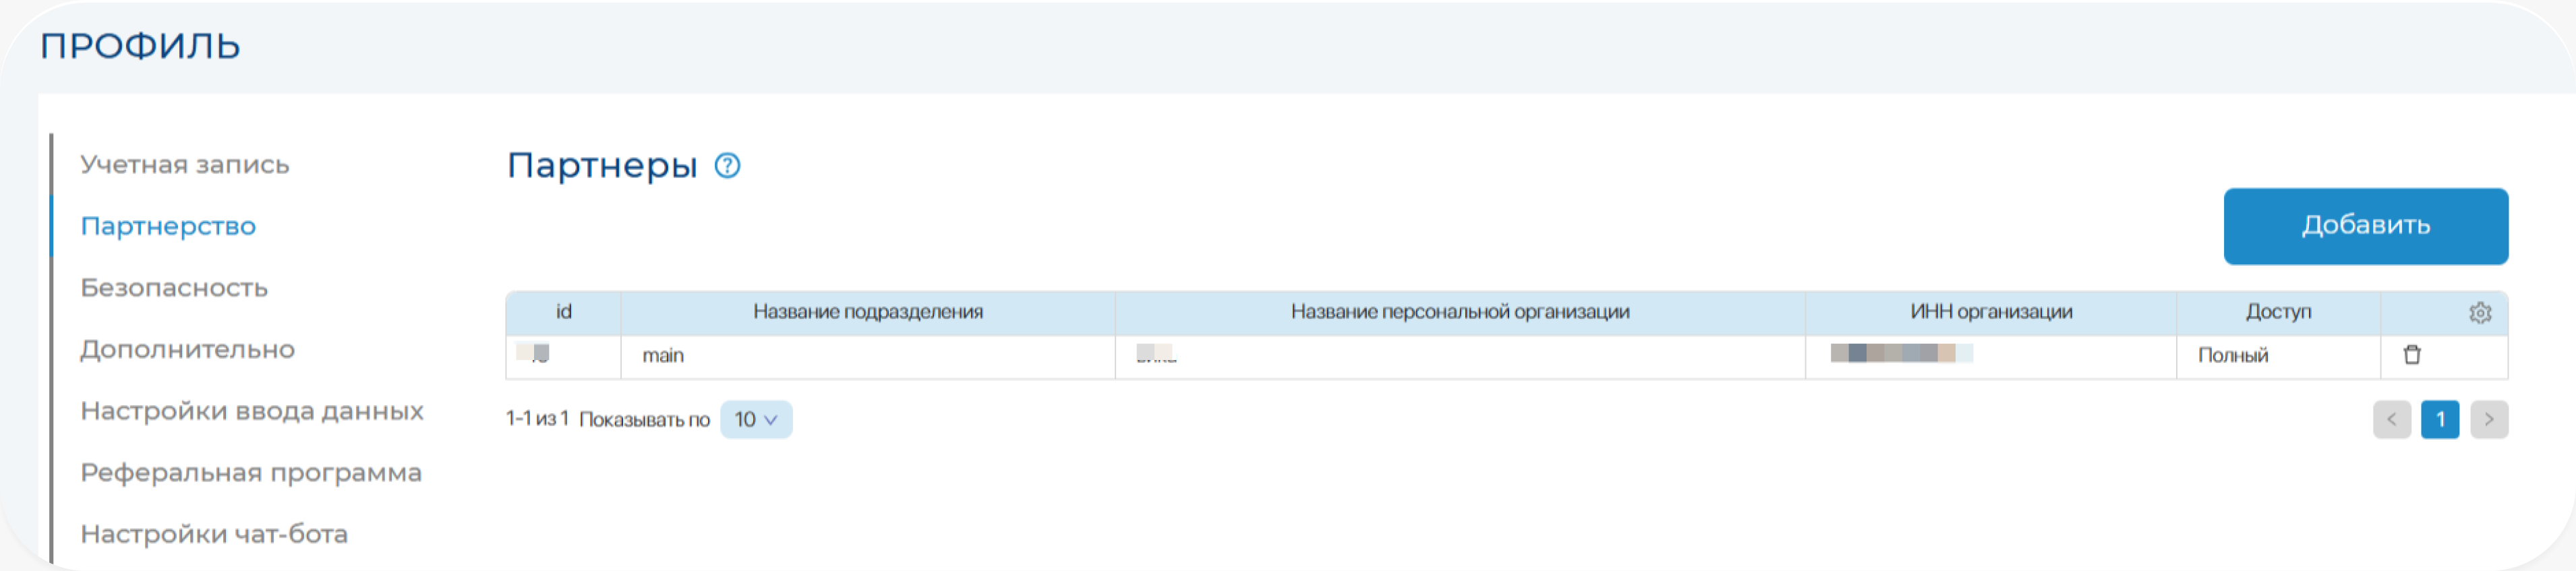This screenshot has height=571, width=2576.
Task: Switch to Партнерство section
Action: tap(168, 226)
